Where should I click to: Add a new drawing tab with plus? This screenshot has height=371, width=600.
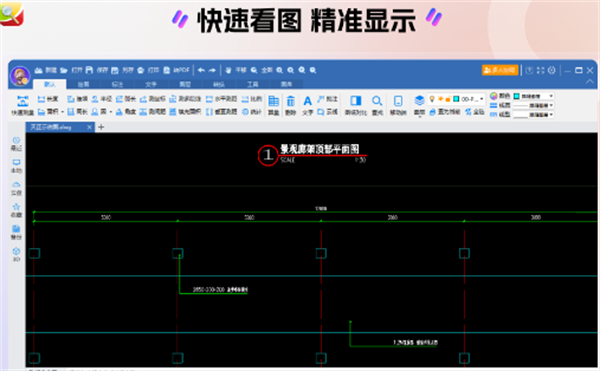(x=101, y=127)
